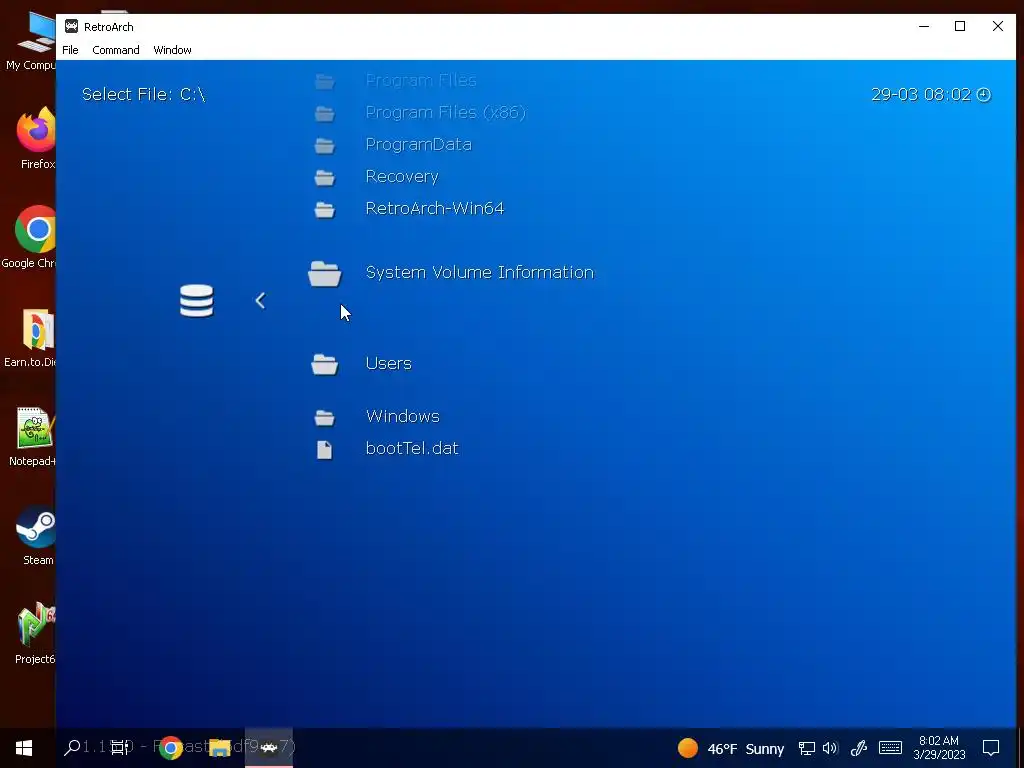
Task: Click the clock icon next to the time
Action: coord(984,95)
